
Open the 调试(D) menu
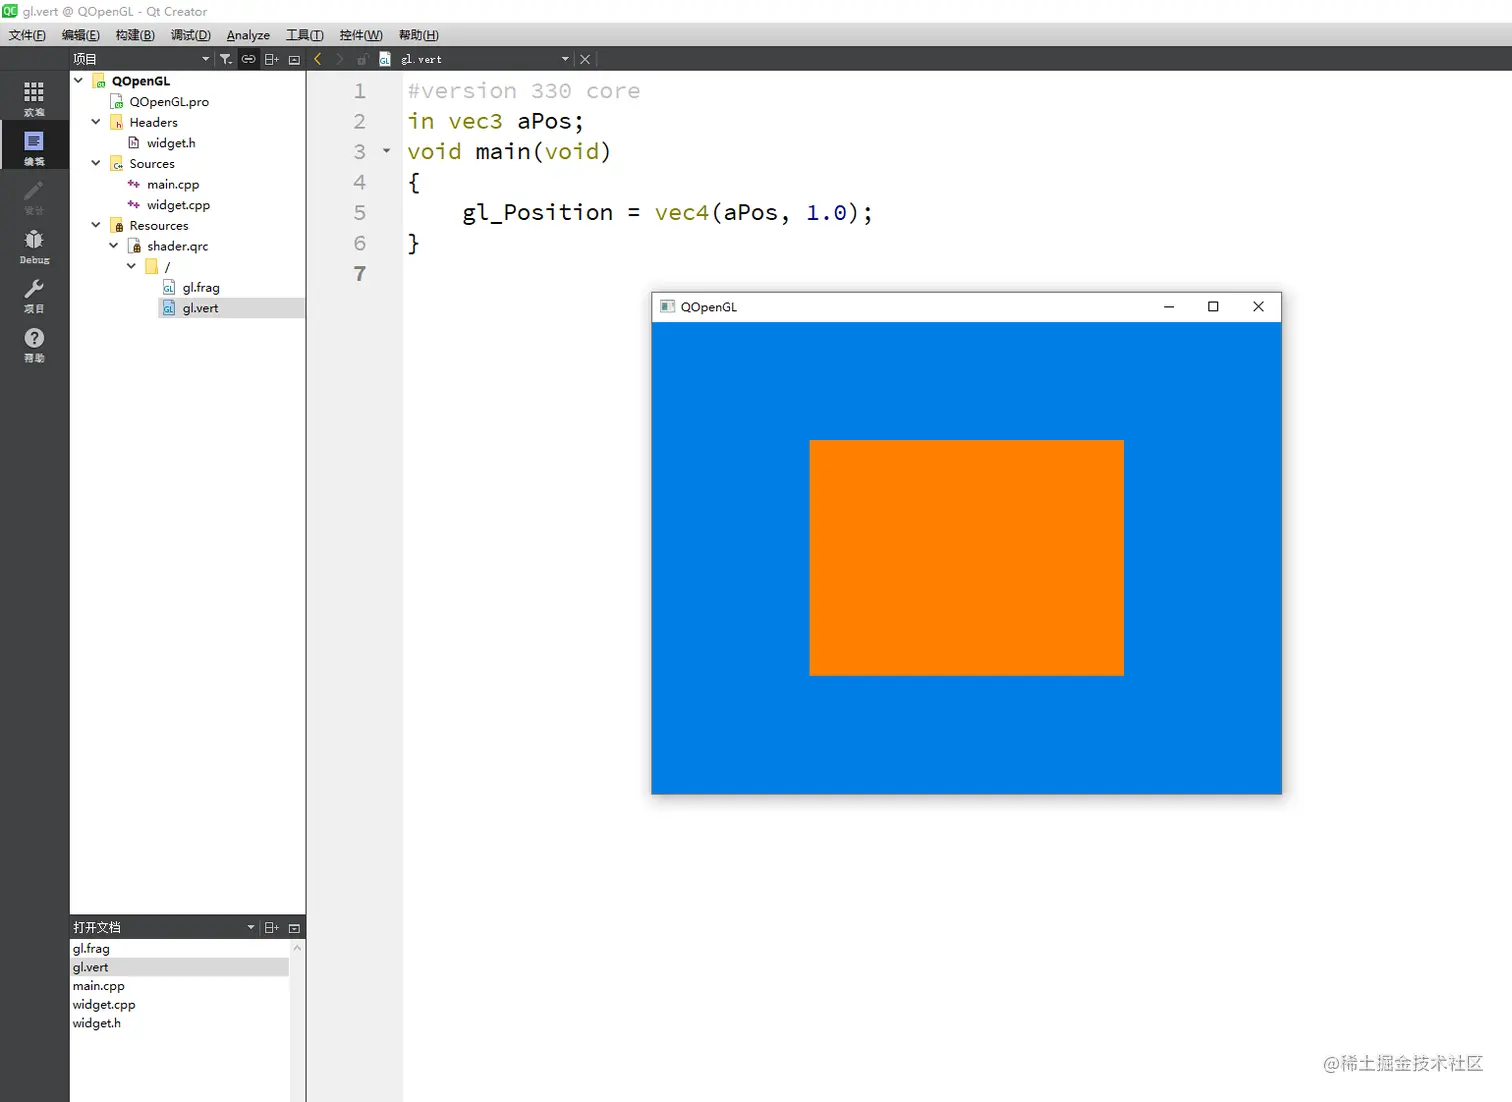pos(191,35)
